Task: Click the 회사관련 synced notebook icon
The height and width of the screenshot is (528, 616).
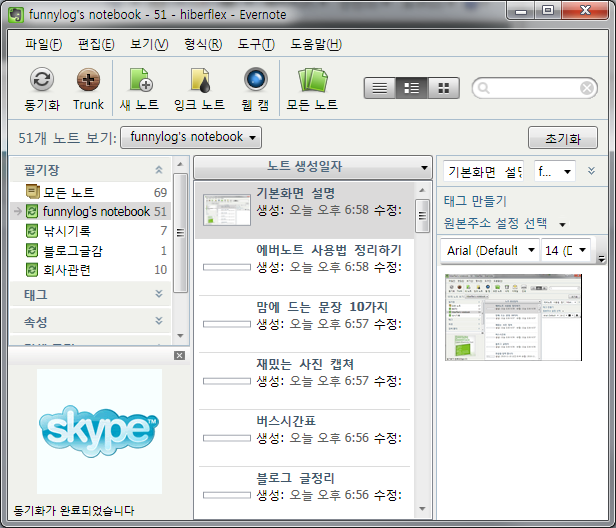Action: click(x=32, y=270)
